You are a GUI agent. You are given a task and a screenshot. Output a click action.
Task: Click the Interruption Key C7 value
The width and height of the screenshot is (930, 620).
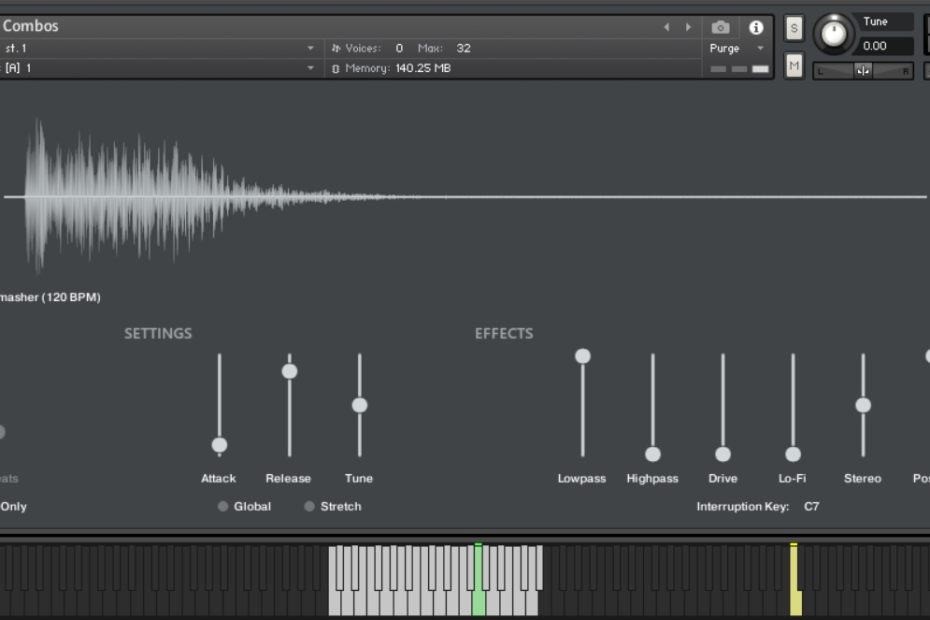coord(811,507)
